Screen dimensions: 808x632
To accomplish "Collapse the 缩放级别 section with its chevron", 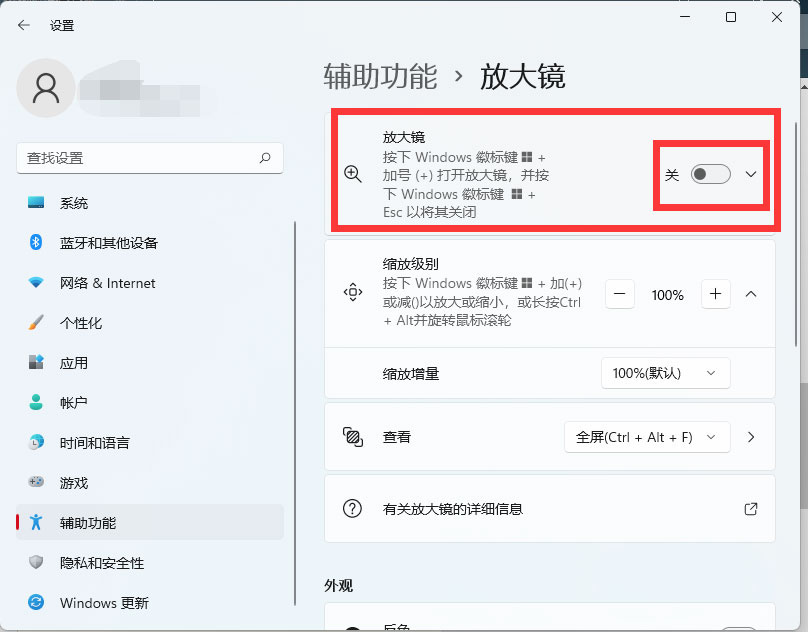I will 751,294.
